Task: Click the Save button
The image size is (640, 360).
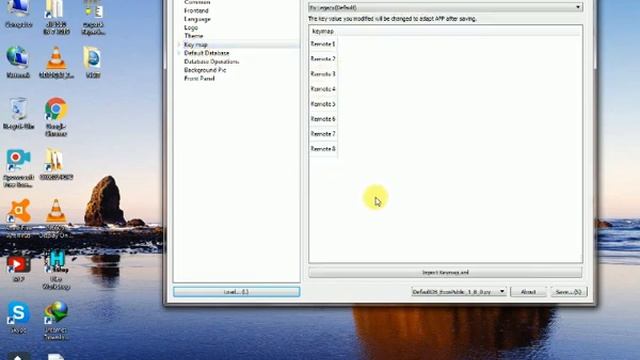Action: point(569,291)
